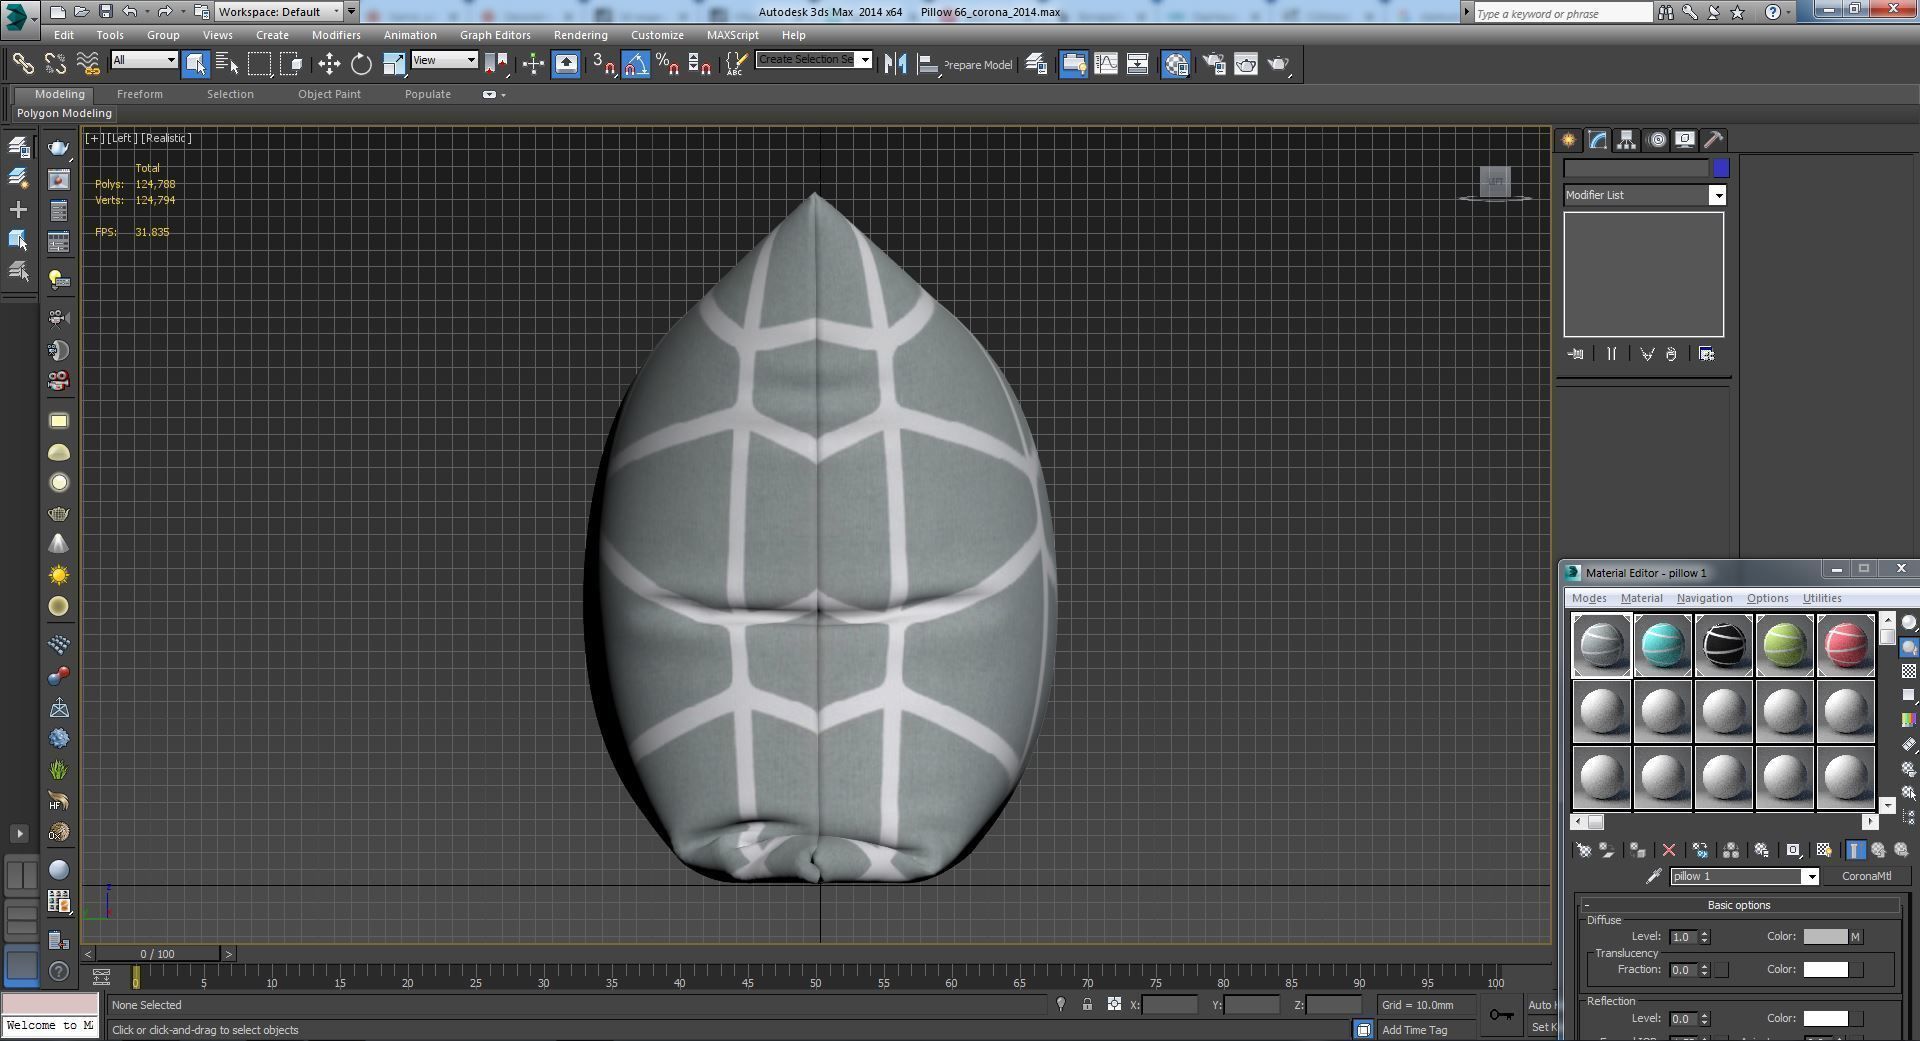The image size is (1920, 1041).
Task: Click the Select and Link tool
Action: 22,64
